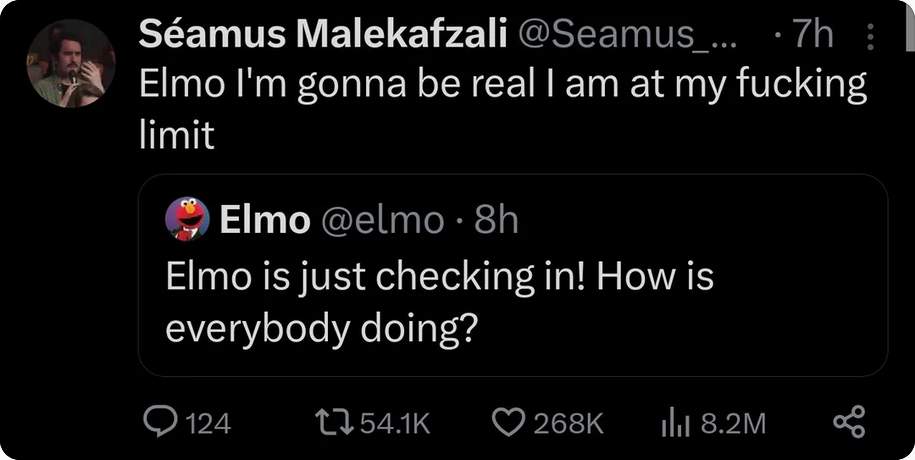This screenshot has height=460, width=915.
Task: Open view analytics bar chart icon
Action: 675,423
